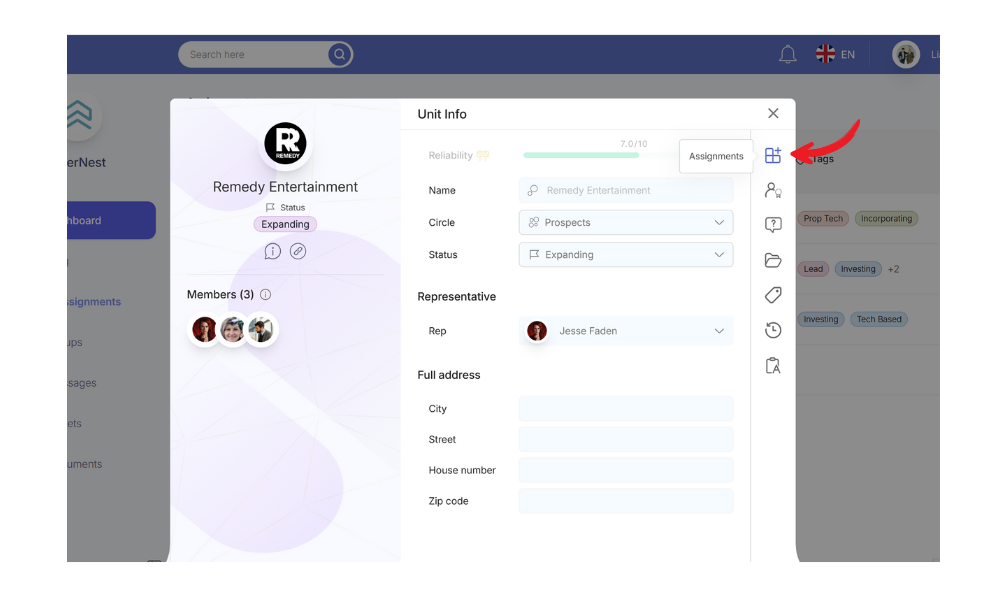Click the Remedy Entertainment title text
This screenshot has height=600, width=1000.
click(285, 187)
